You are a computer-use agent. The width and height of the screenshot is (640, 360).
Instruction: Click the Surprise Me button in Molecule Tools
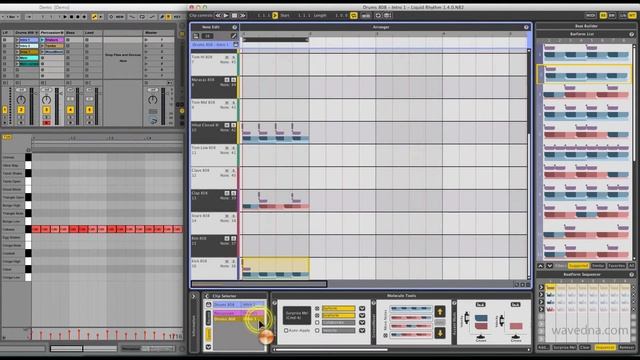coord(297,315)
